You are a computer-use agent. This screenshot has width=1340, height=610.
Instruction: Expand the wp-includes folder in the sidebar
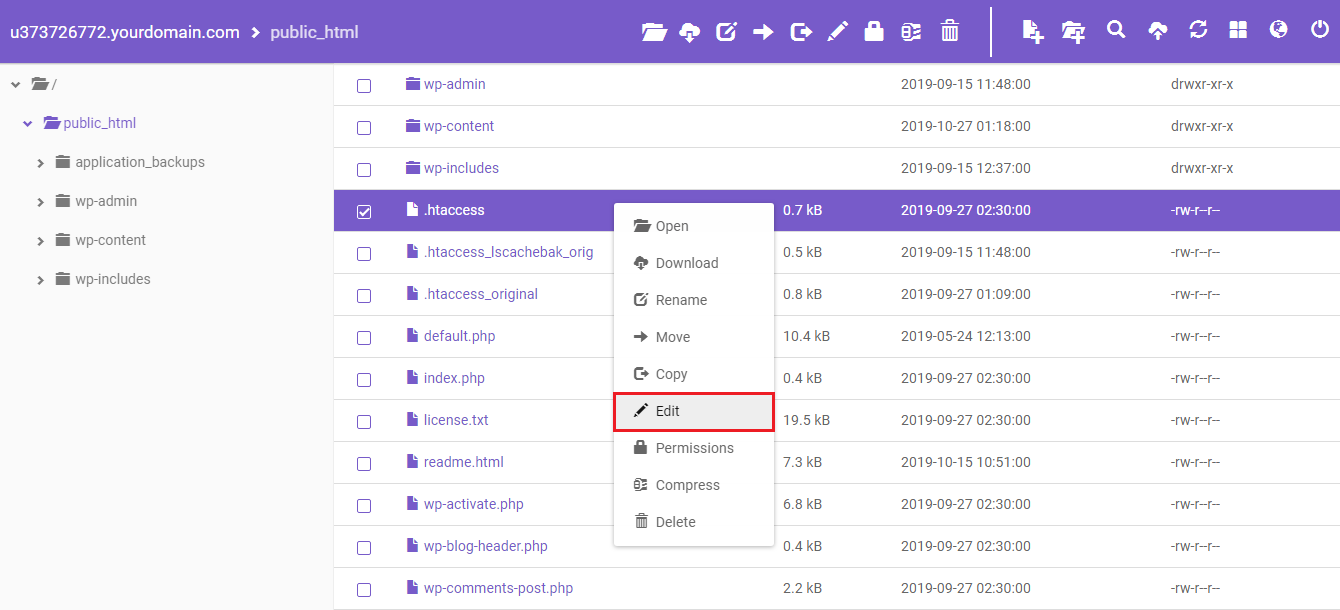(41, 280)
